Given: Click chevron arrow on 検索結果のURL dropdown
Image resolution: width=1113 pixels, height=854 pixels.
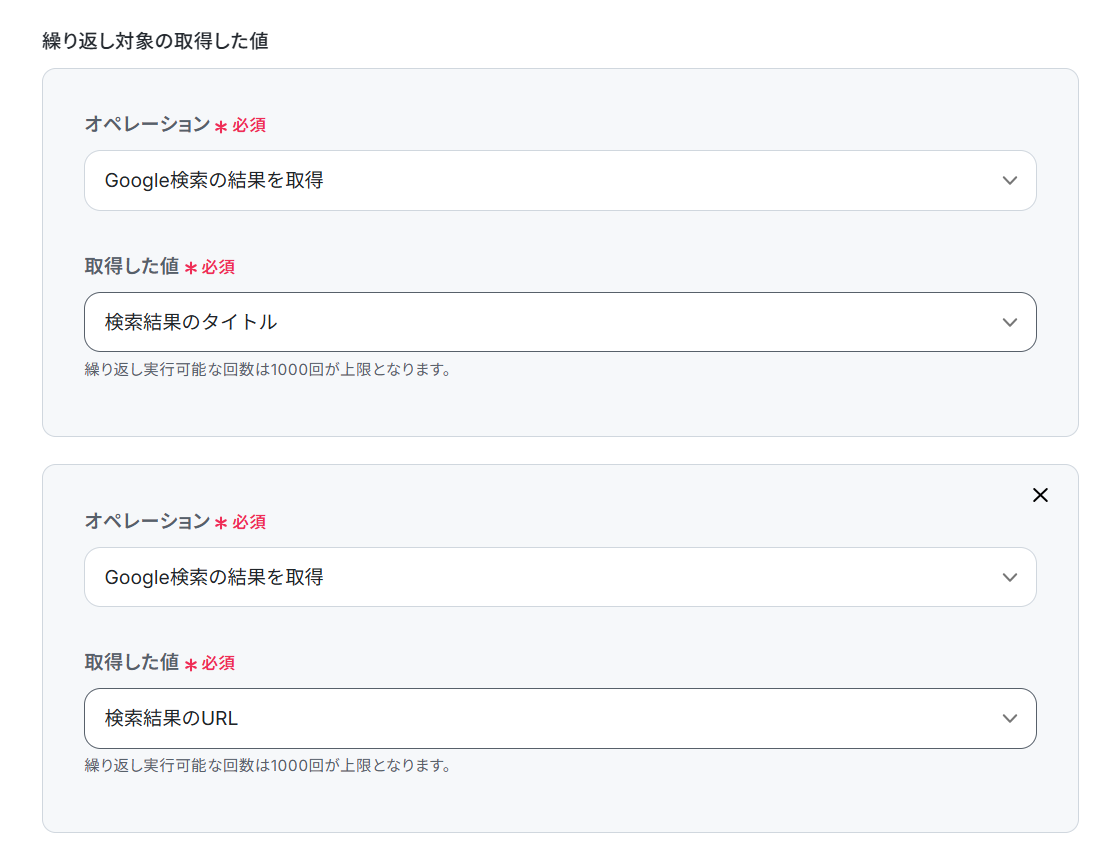Looking at the screenshot, I should pos(1009,718).
